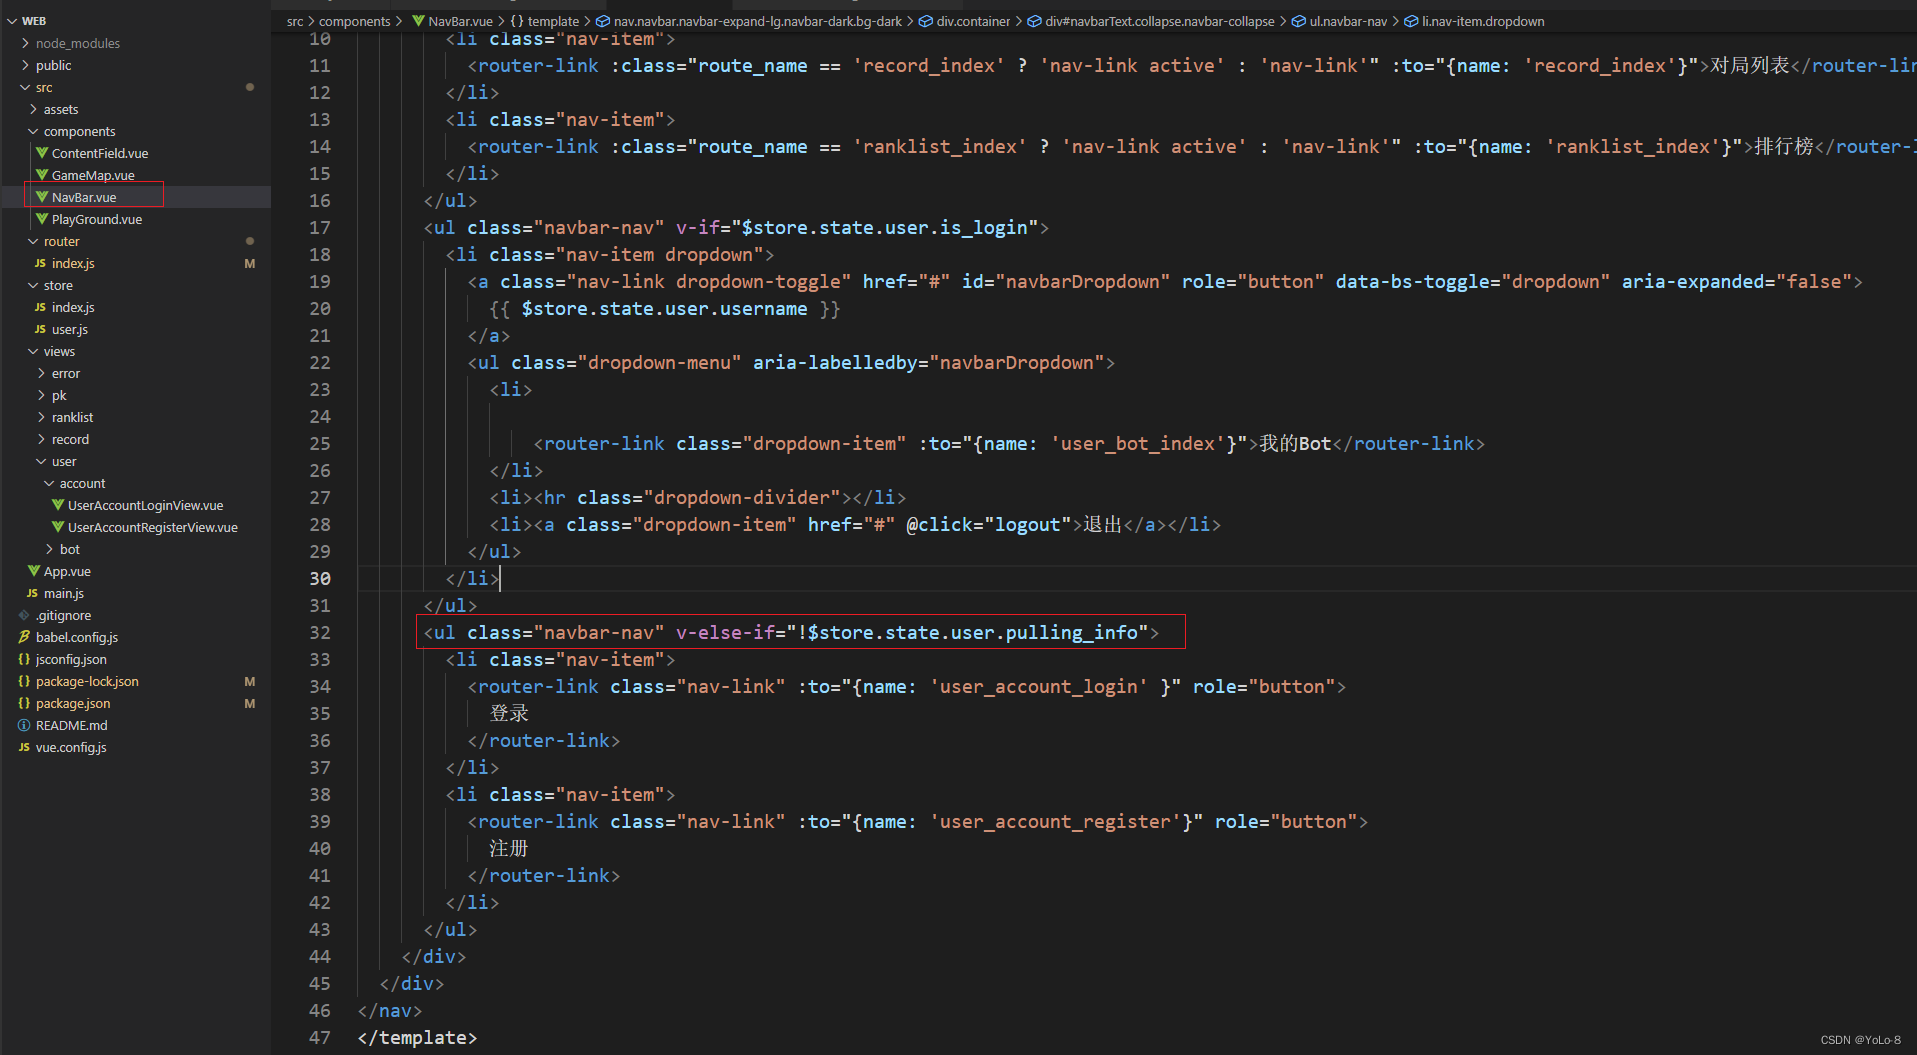Click modified marker M beside package.json
This screenshot has height=1055, width=1917.
tap(250, 703)
